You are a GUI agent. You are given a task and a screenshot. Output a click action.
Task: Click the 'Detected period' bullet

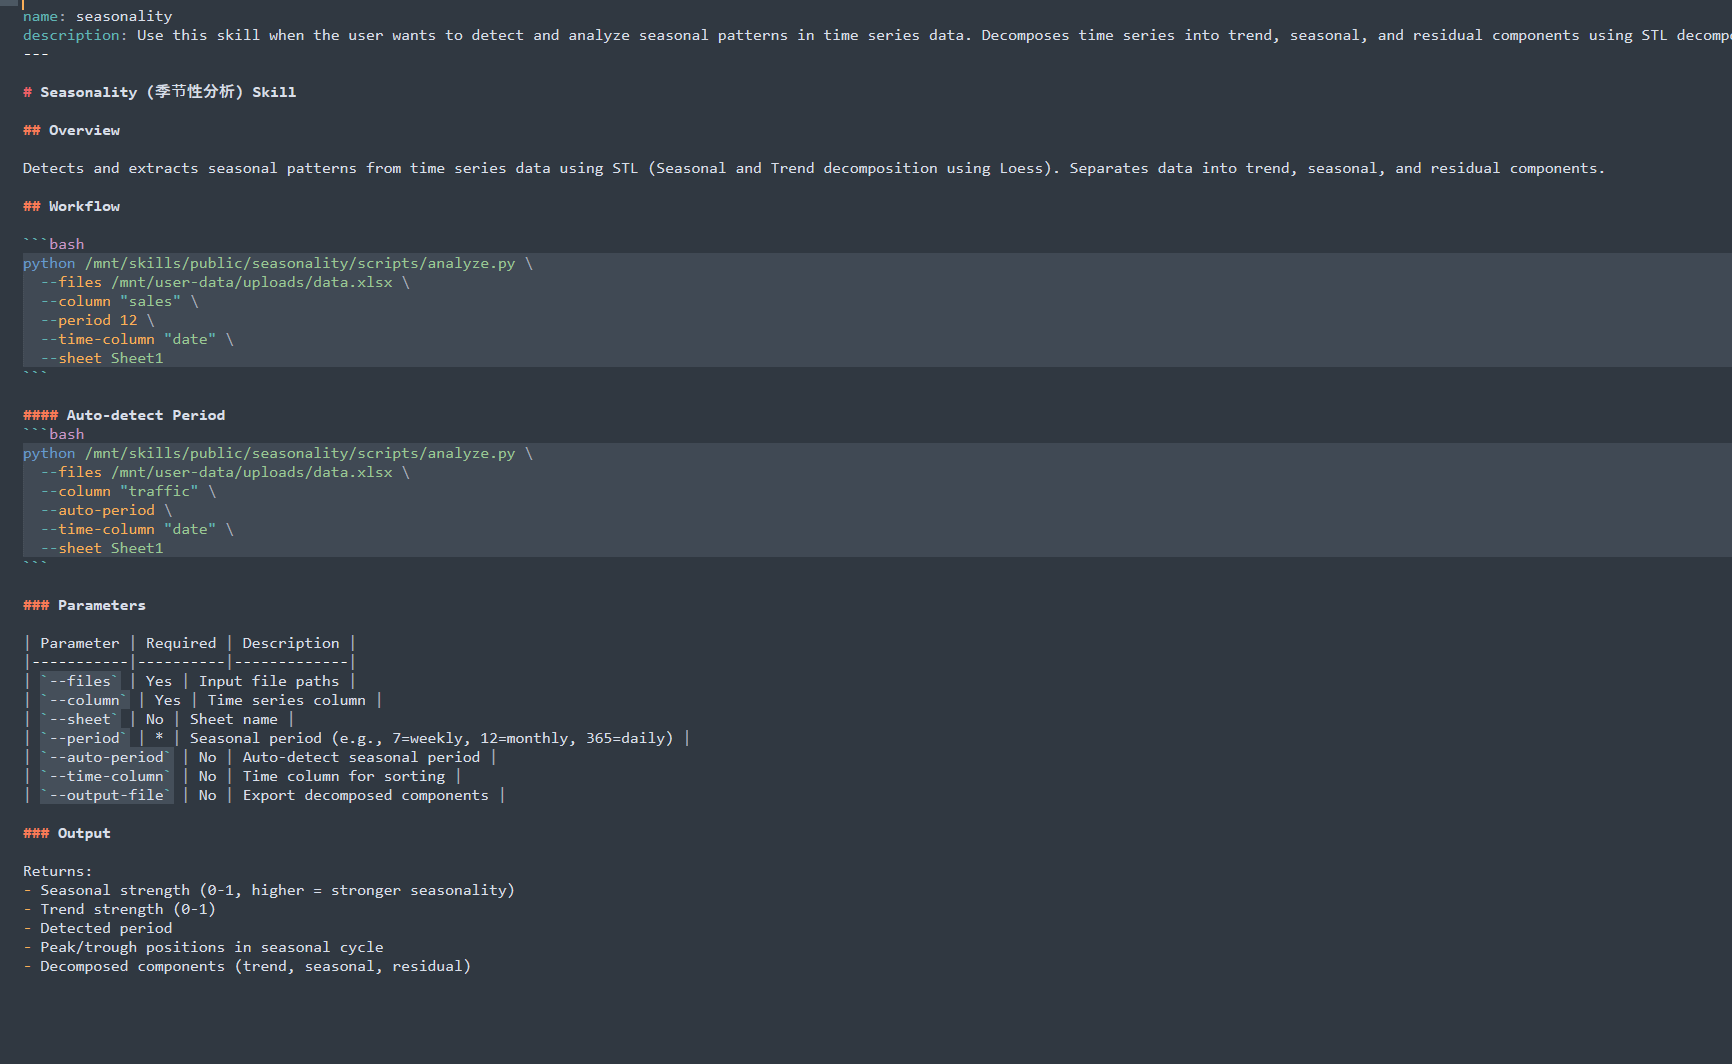click(x=97, y=928)
